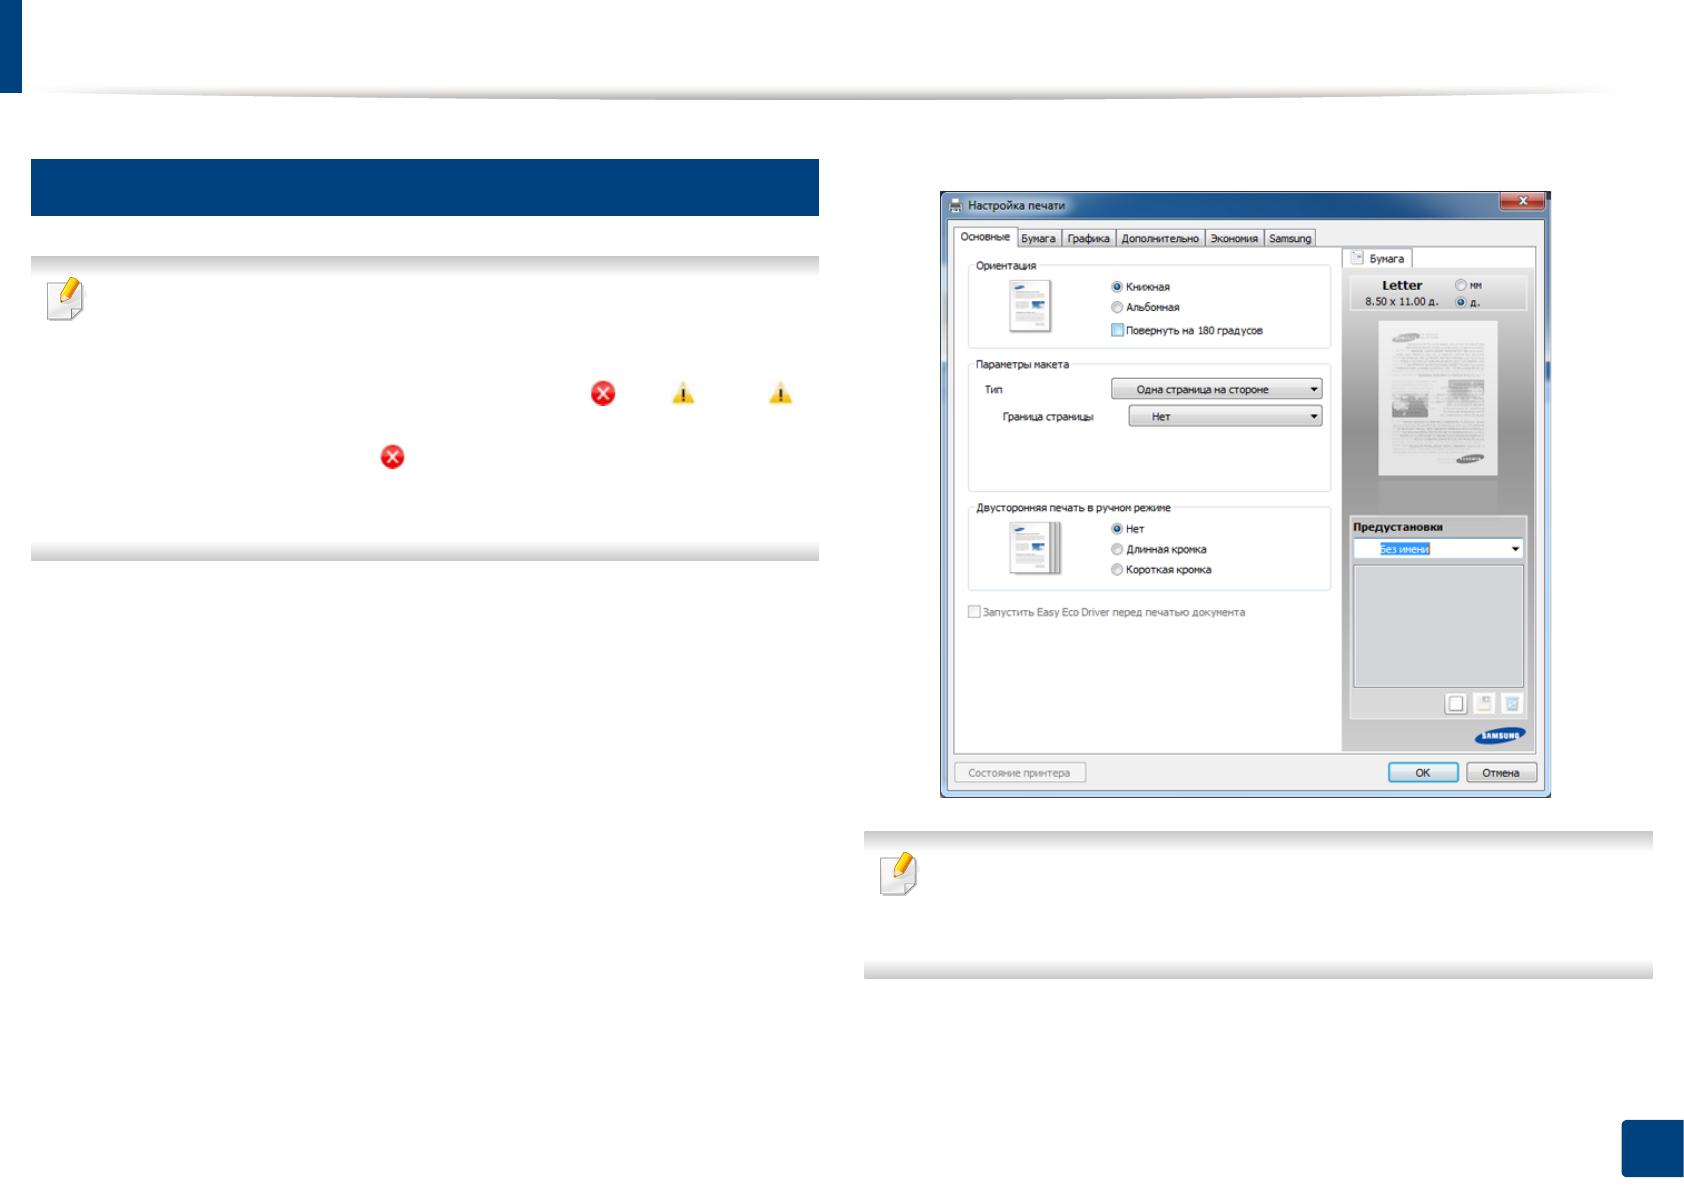The width and height of the screenshot is (1684, 1190).
Task: Choose the мм units radio button
Action: tap(1461, 286)
